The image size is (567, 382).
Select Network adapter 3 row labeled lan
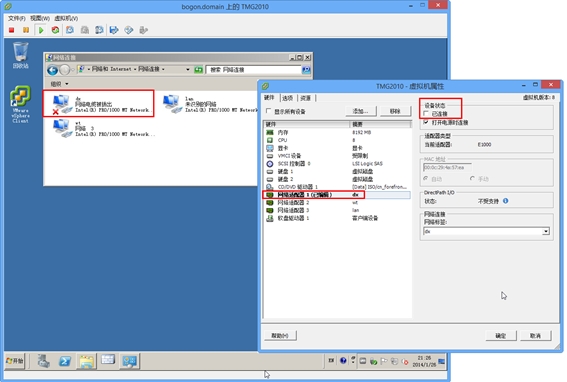click(337, 210)
